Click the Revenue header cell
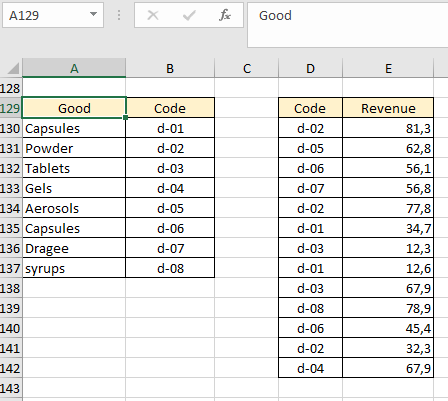Screen dimensions: 448x401 [388, 108]
